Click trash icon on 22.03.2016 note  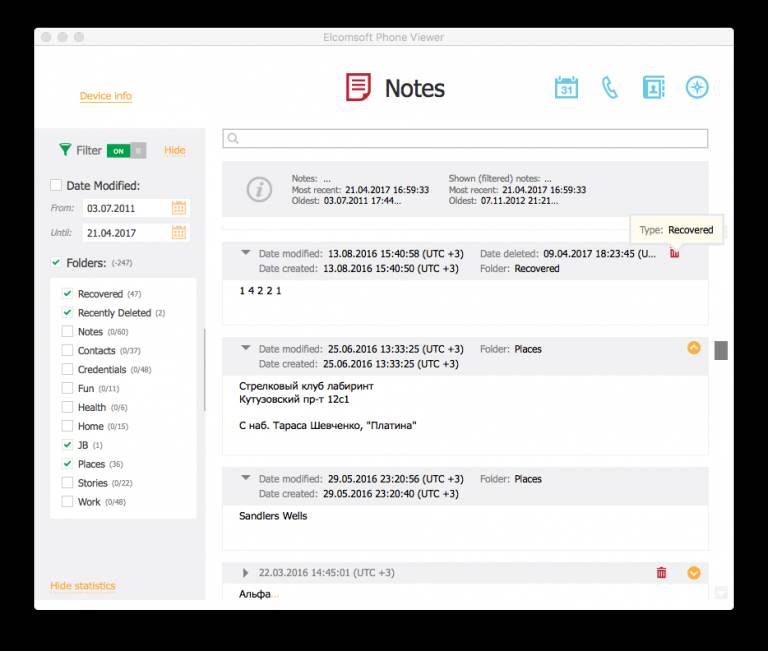(661, 573)
